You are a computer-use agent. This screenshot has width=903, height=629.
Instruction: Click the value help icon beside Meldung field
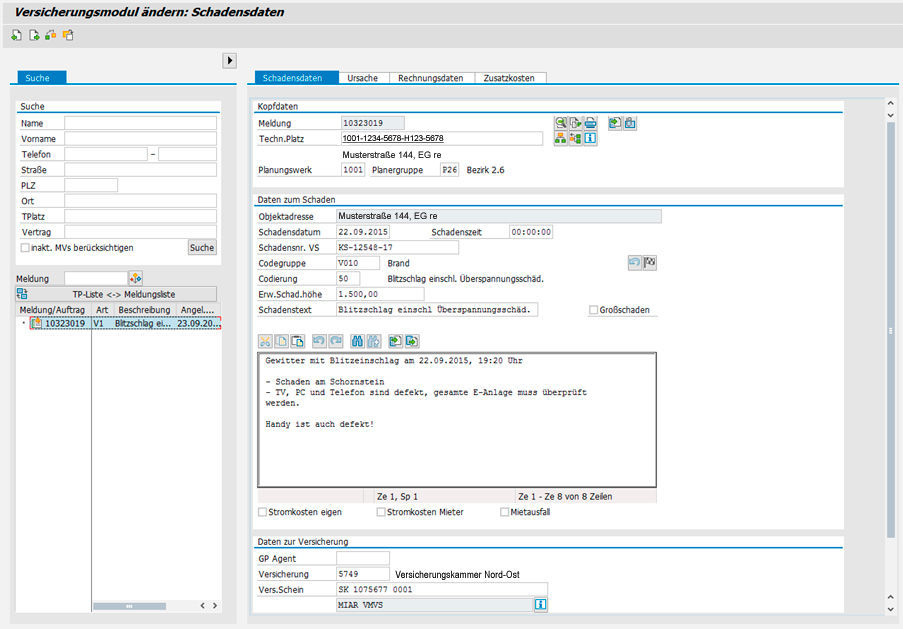click(136, 278)
